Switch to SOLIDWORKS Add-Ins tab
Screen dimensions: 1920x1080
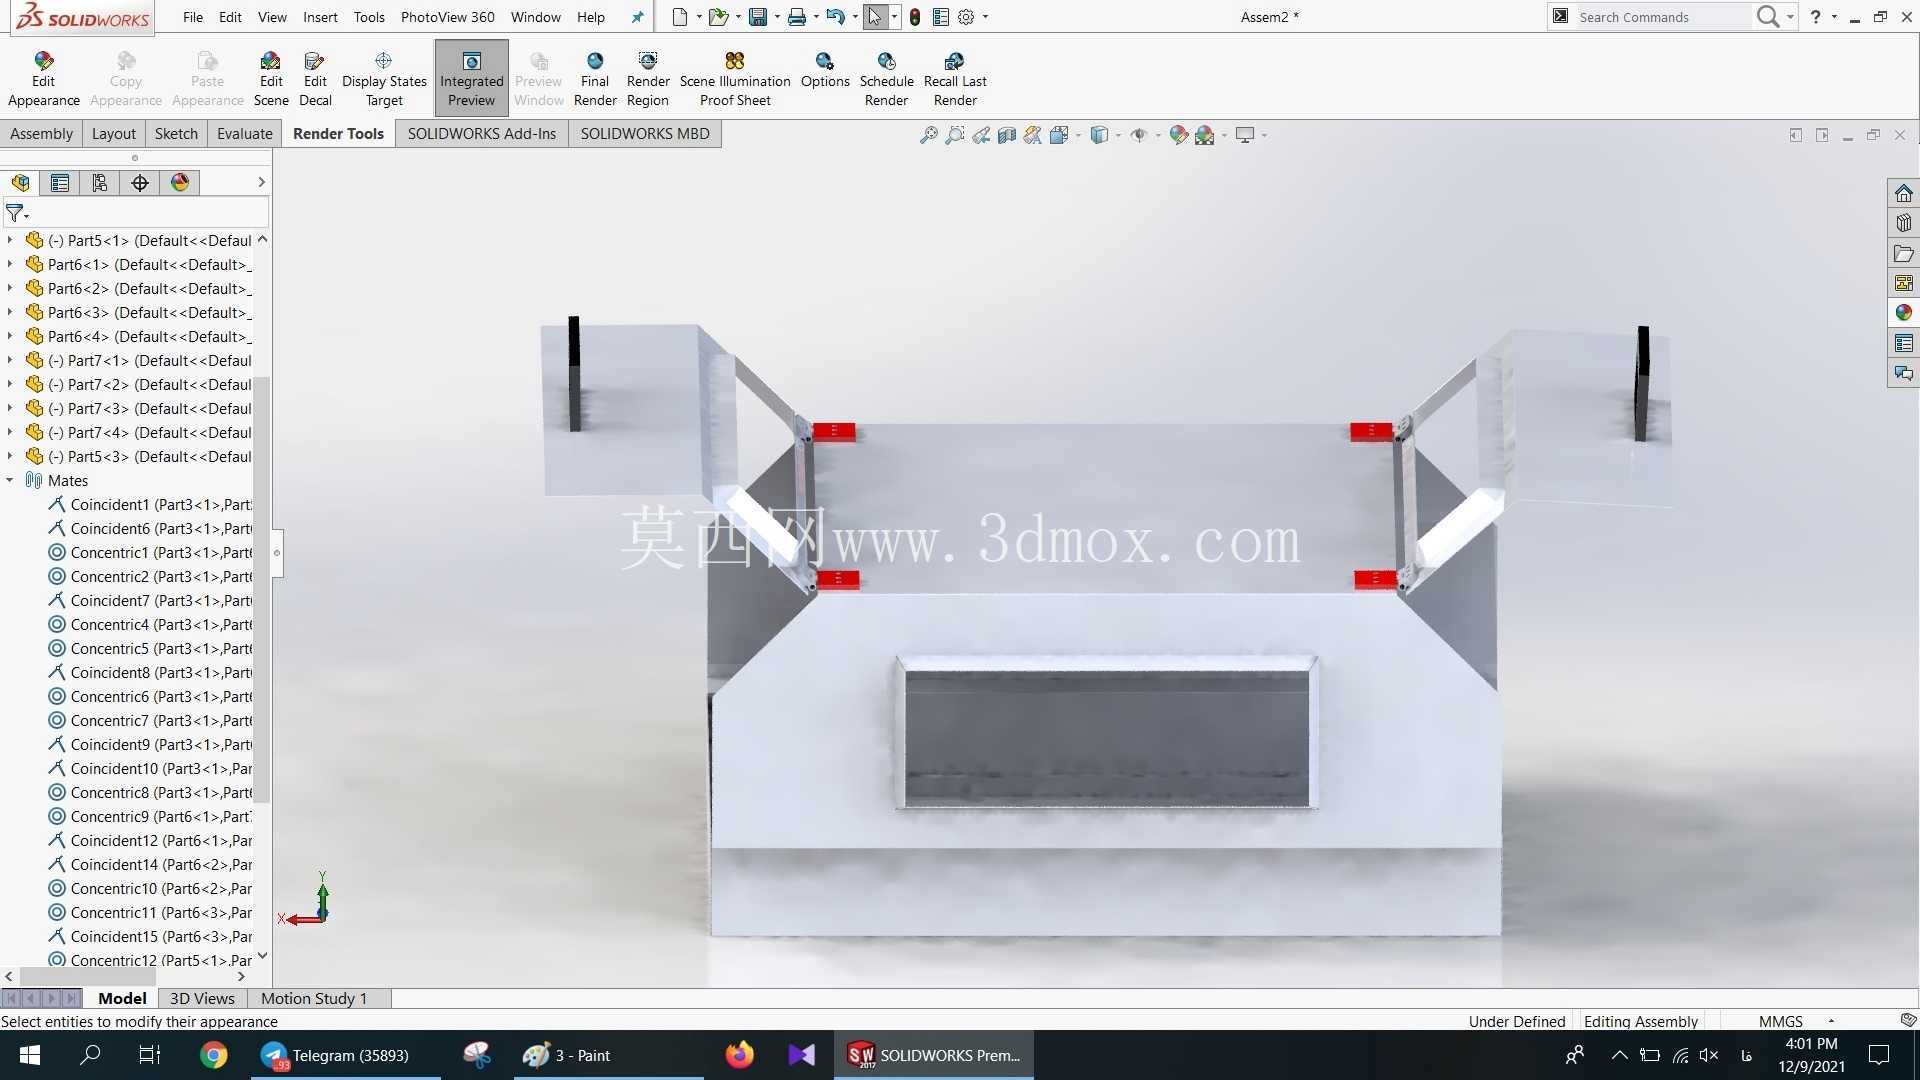coord(481,134)
